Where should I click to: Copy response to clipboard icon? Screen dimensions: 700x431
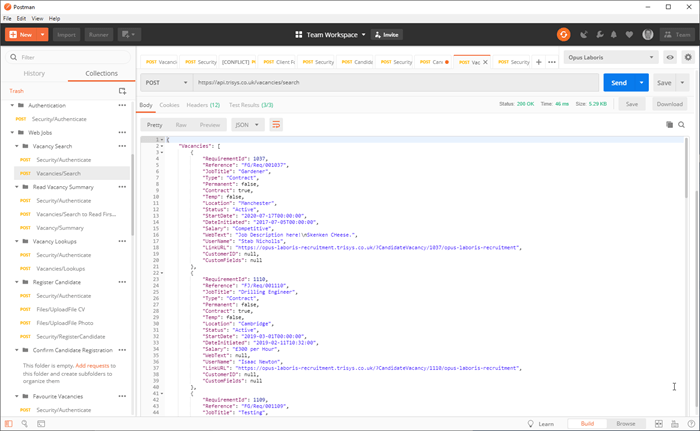[669, 125]
